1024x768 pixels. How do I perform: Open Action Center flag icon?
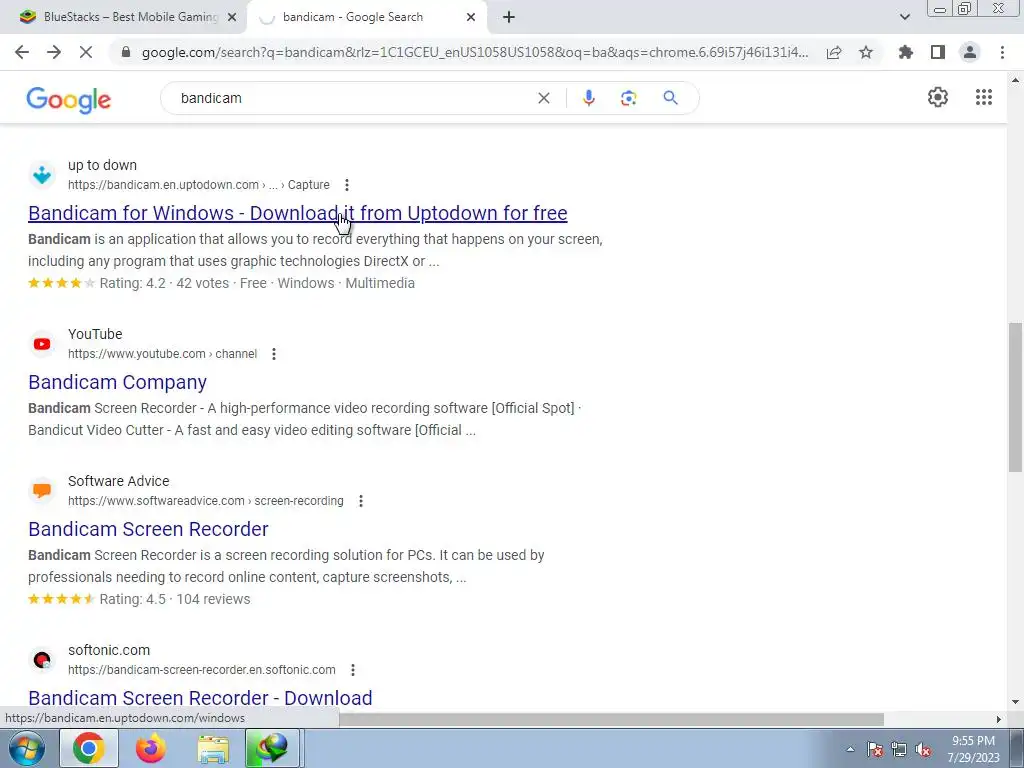pyautogui.click(x=875, y=750)
